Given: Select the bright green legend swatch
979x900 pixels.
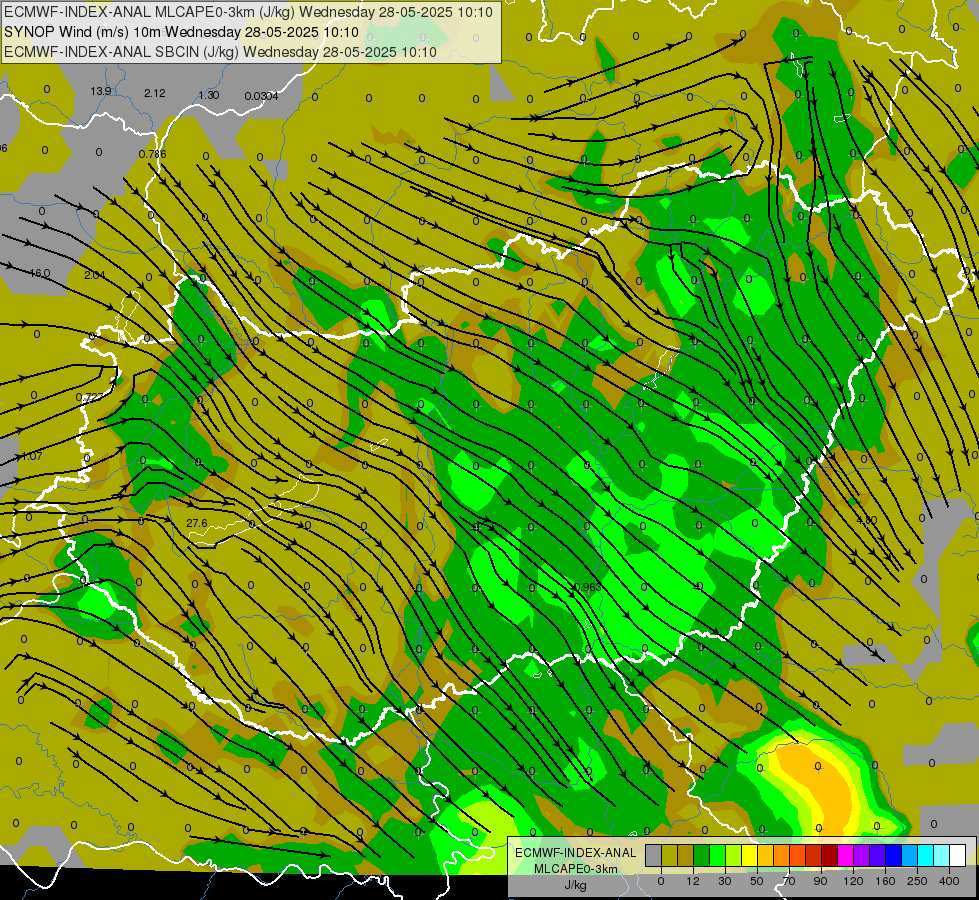Looking at the screenshot, I should (718, 855).
